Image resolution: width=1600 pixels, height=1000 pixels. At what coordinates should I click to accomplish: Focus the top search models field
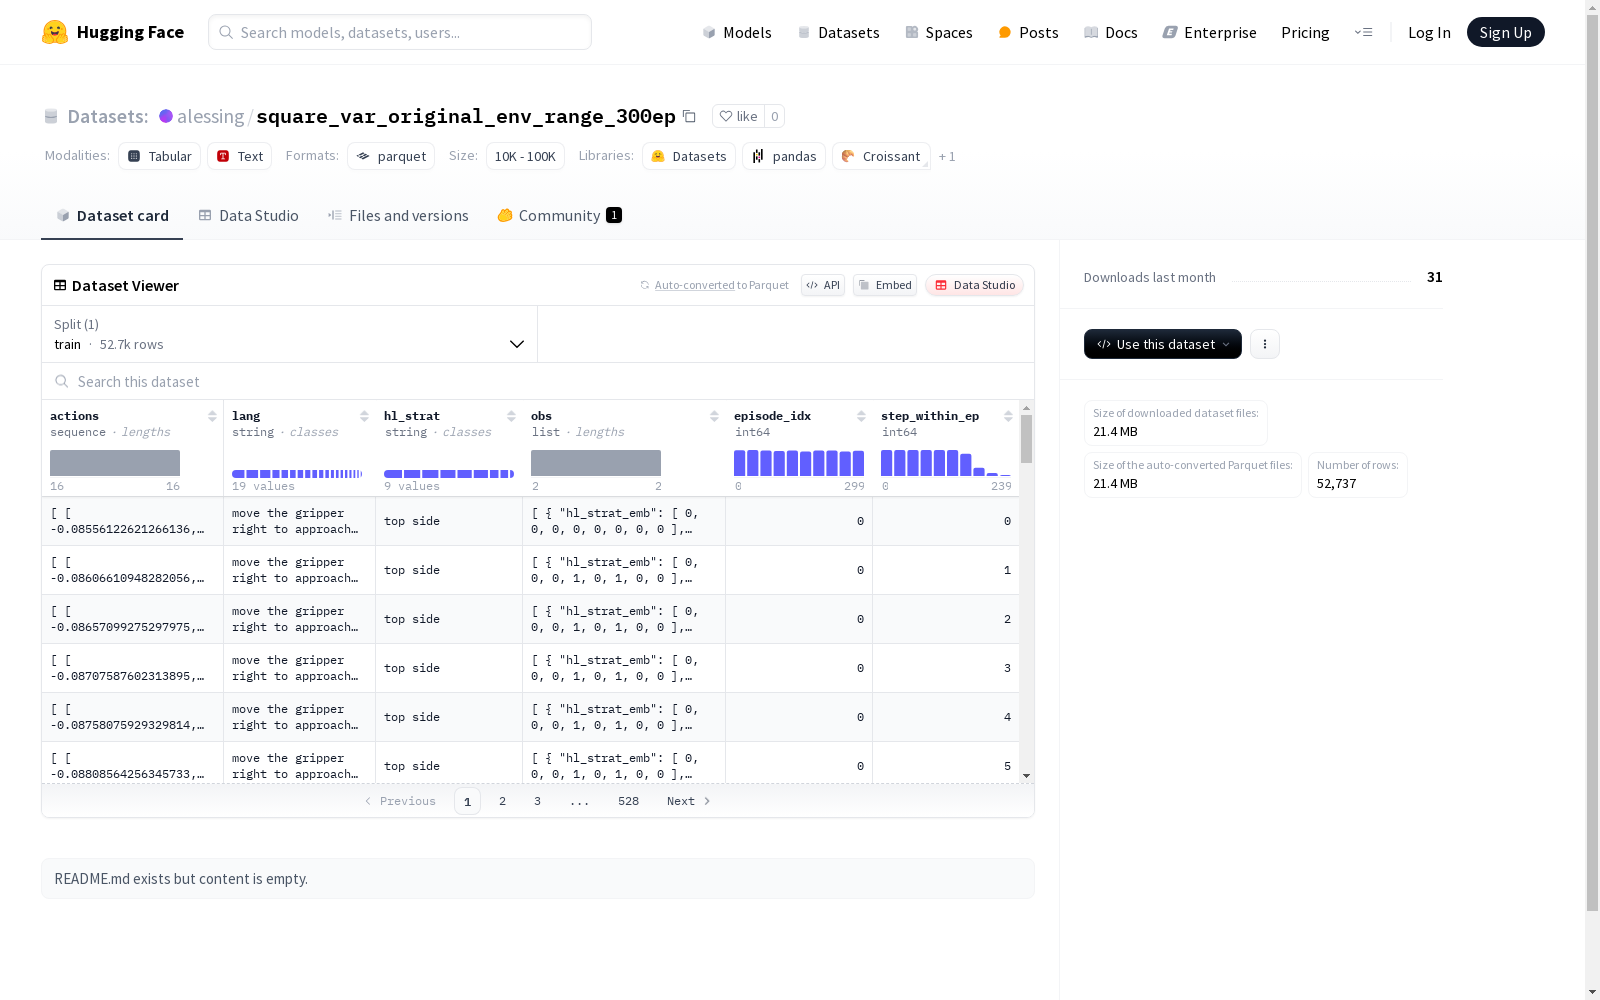400,32
